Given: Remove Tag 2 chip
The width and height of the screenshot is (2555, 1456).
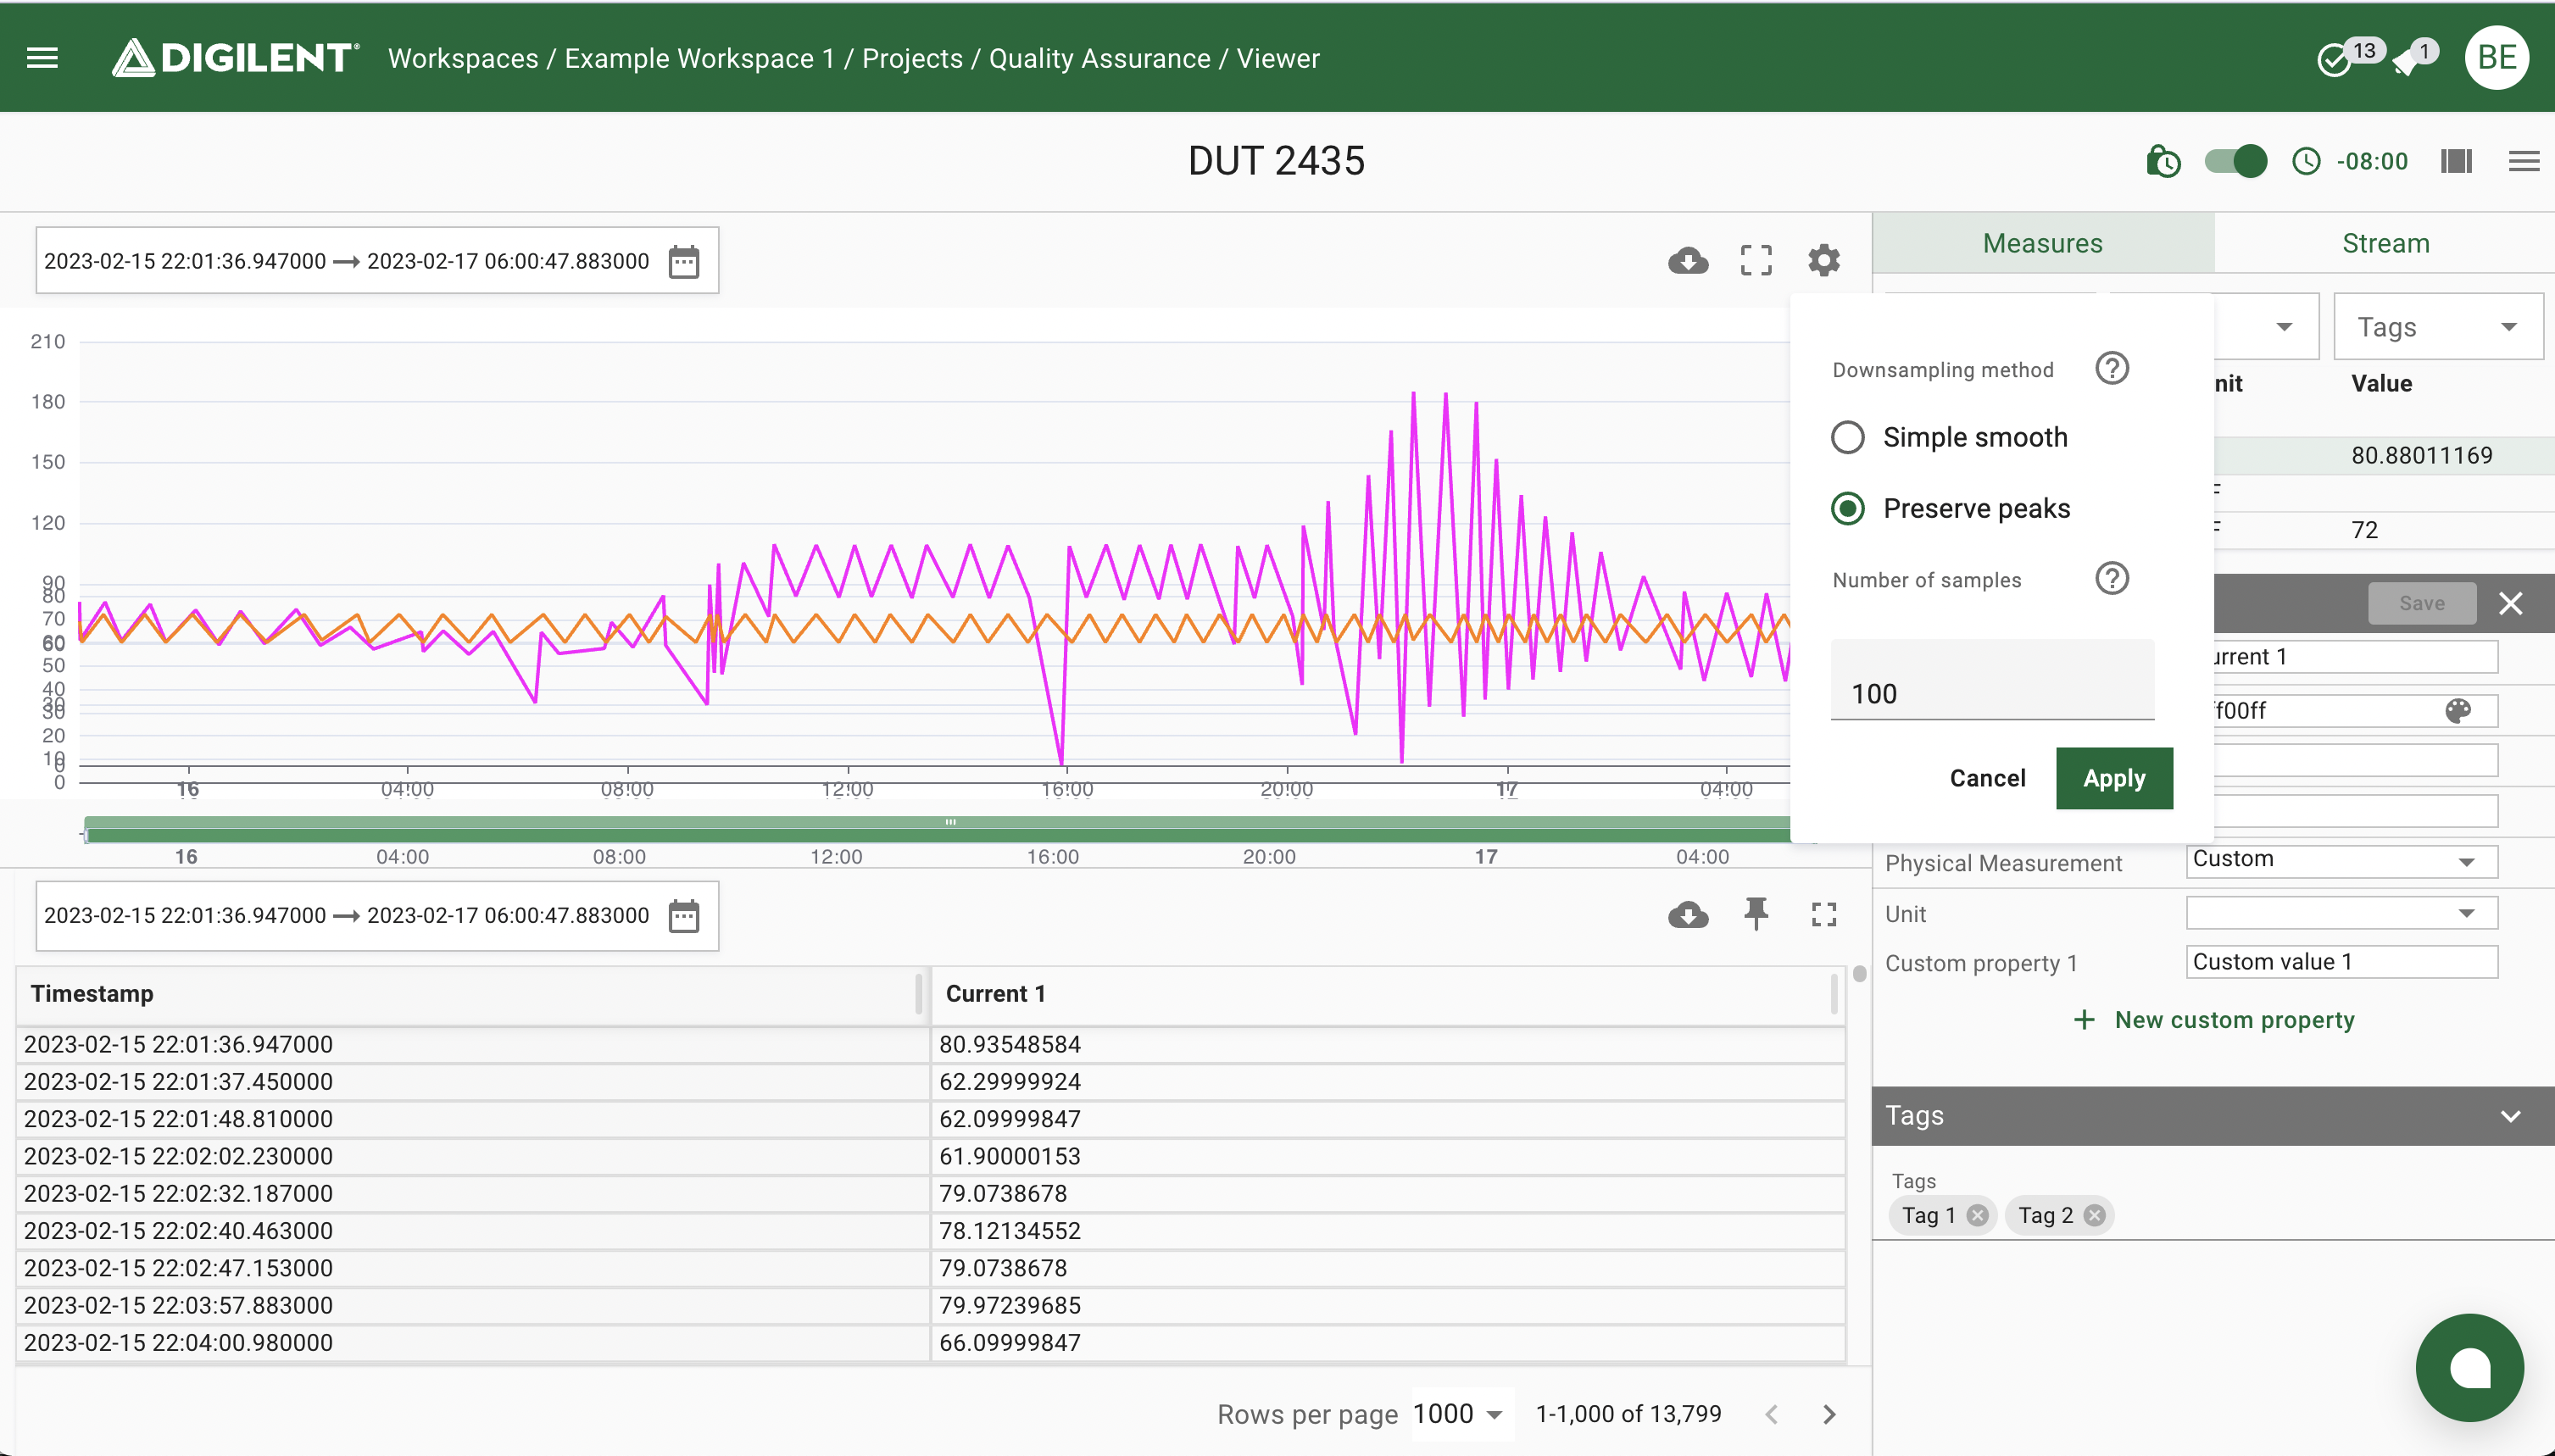Looking at the screenshot, I should point(2094,1215).
